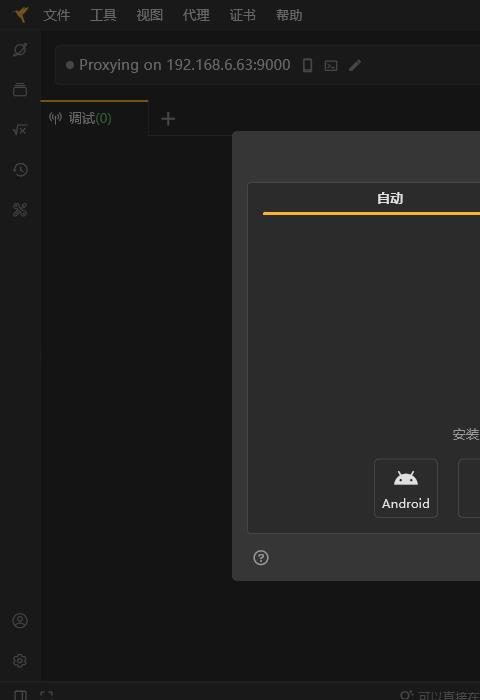Click the terminal icon in proxy bar
Image resolution: width=480 pixels, height=700 pixels.
point(331,66)
